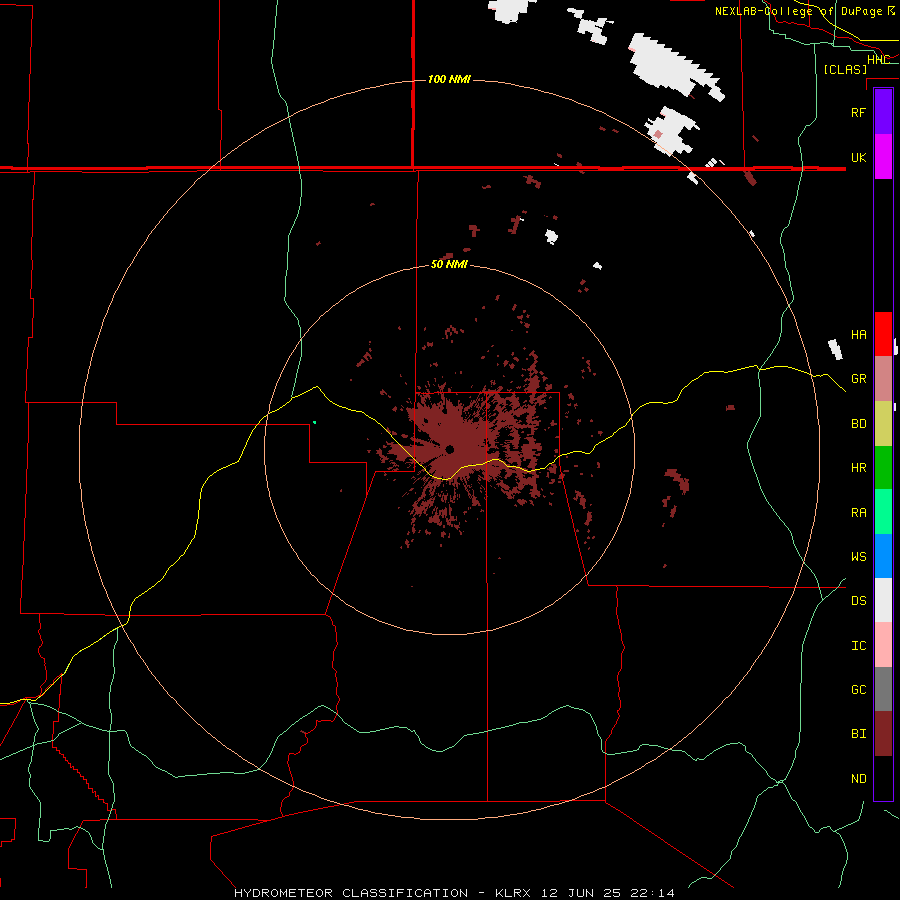The height and width of the screenshot is (900, 900).
Task: Click the 'GR' legend label
Action: coord(858,379)
